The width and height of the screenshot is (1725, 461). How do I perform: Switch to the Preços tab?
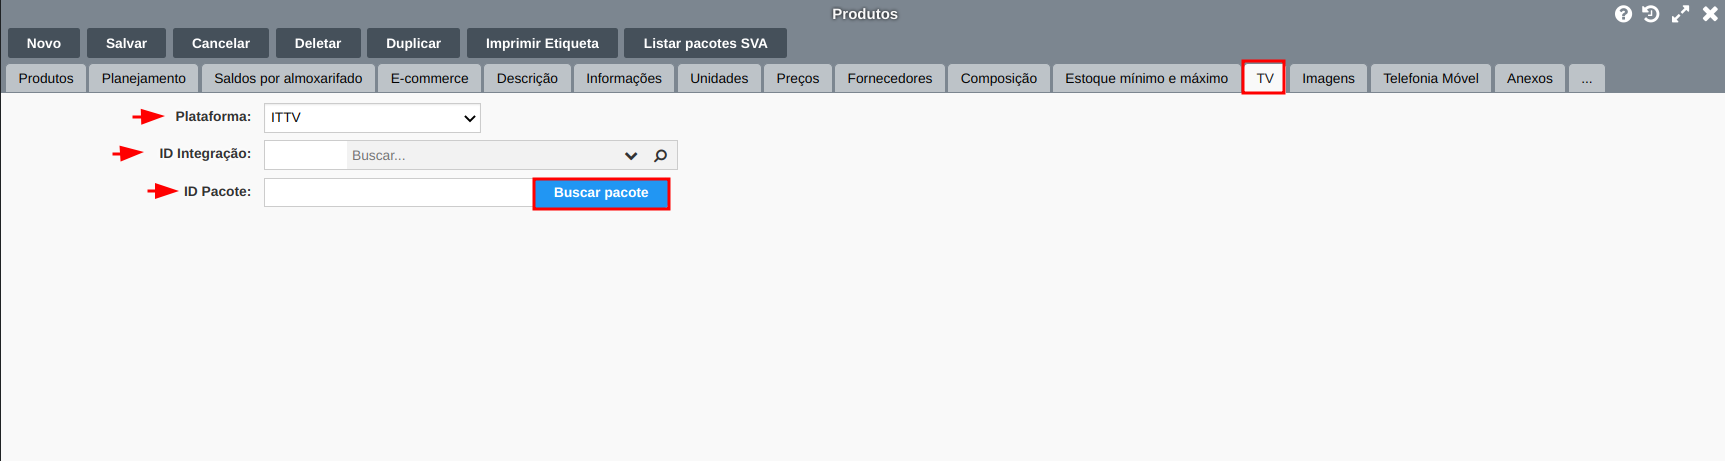pyautogui.click(x=797, y=79)
